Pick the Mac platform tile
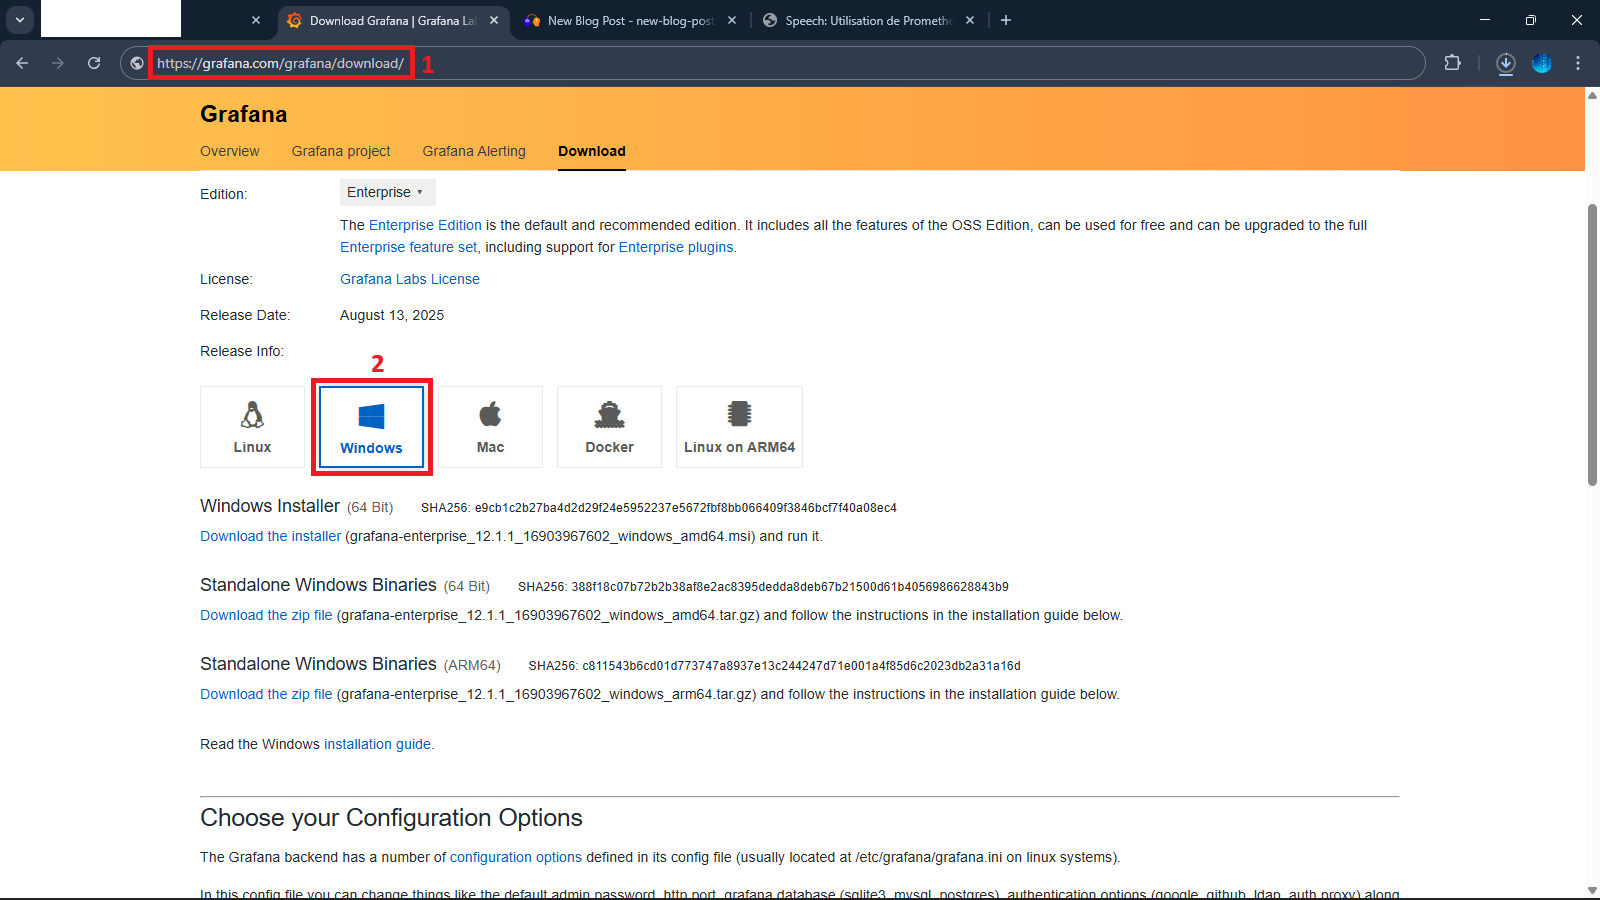 [490, 427]
